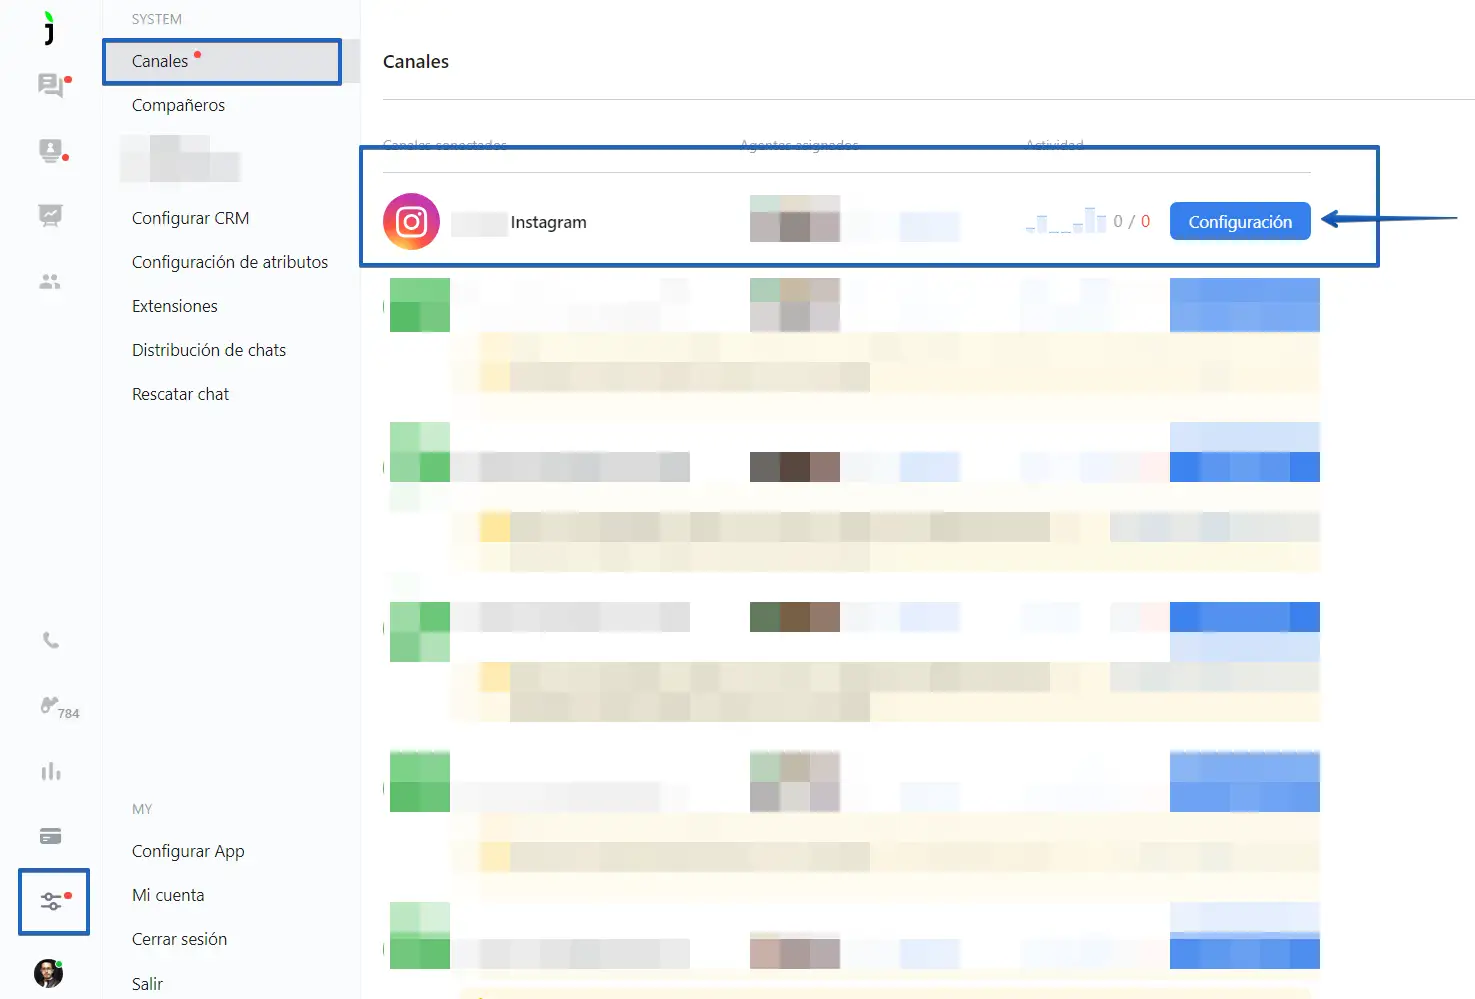Click Cerrar sesión link
The width and height of the screenshot is (1475, 999).
pos(179,939)
